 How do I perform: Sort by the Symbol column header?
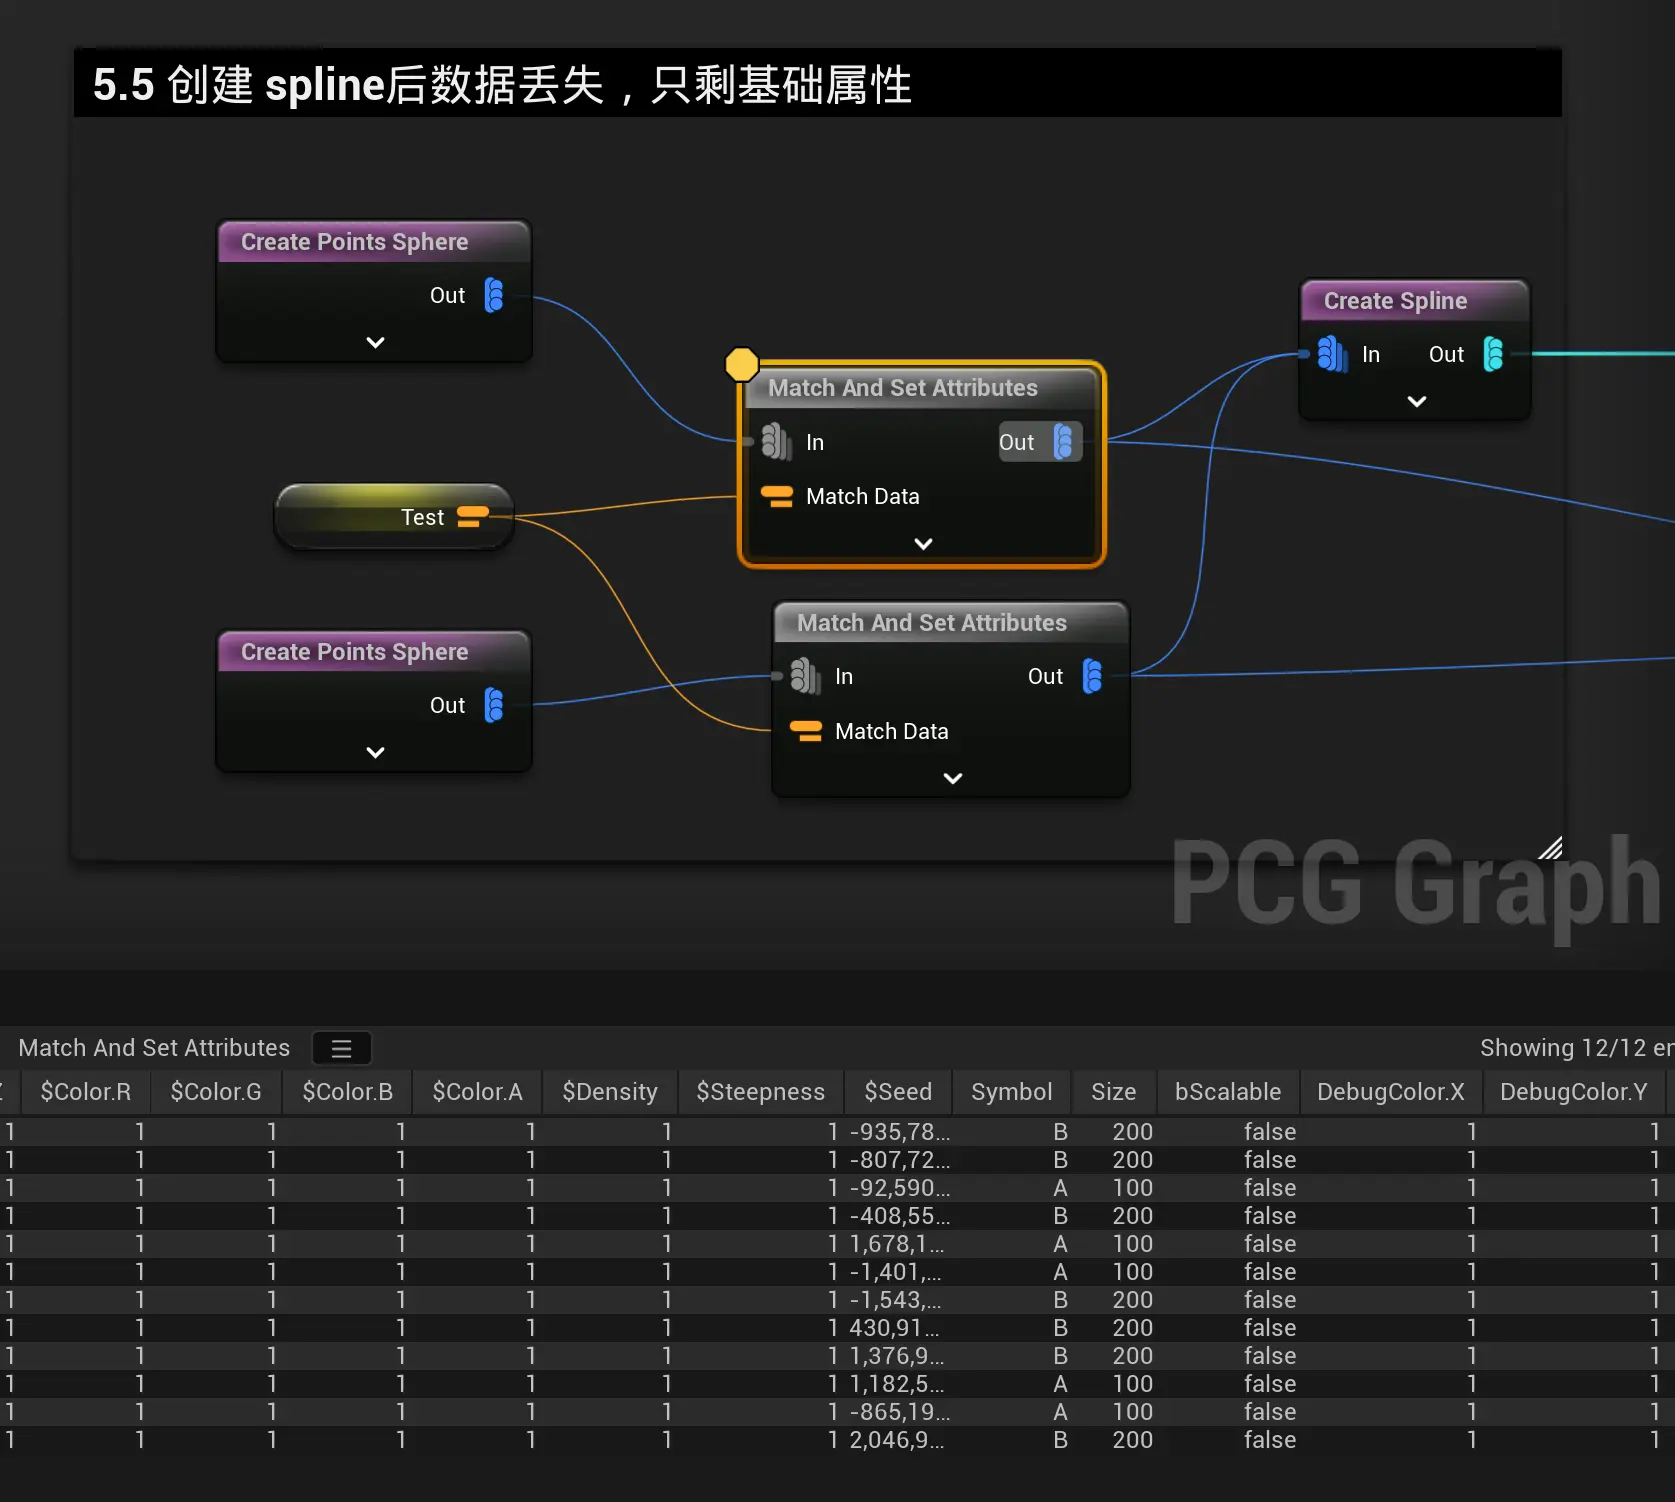coord(1011,1092)
